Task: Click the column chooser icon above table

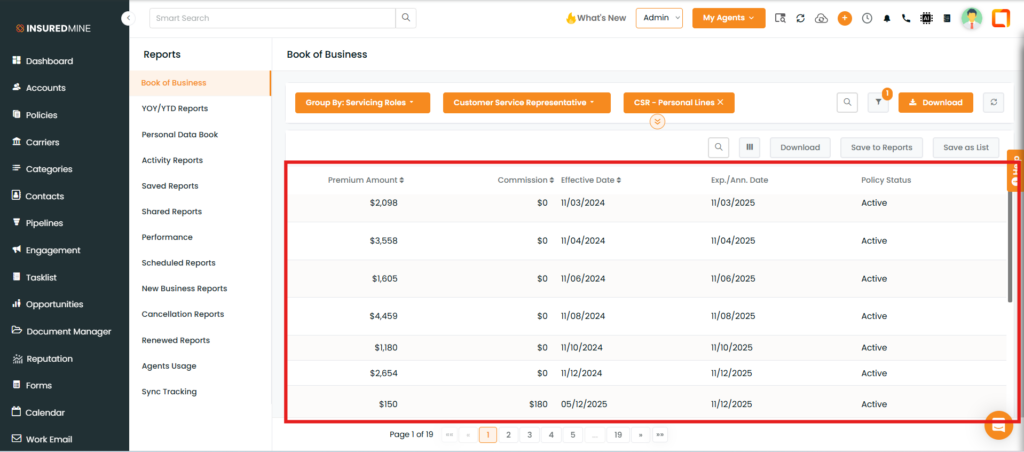Action: 749,147
